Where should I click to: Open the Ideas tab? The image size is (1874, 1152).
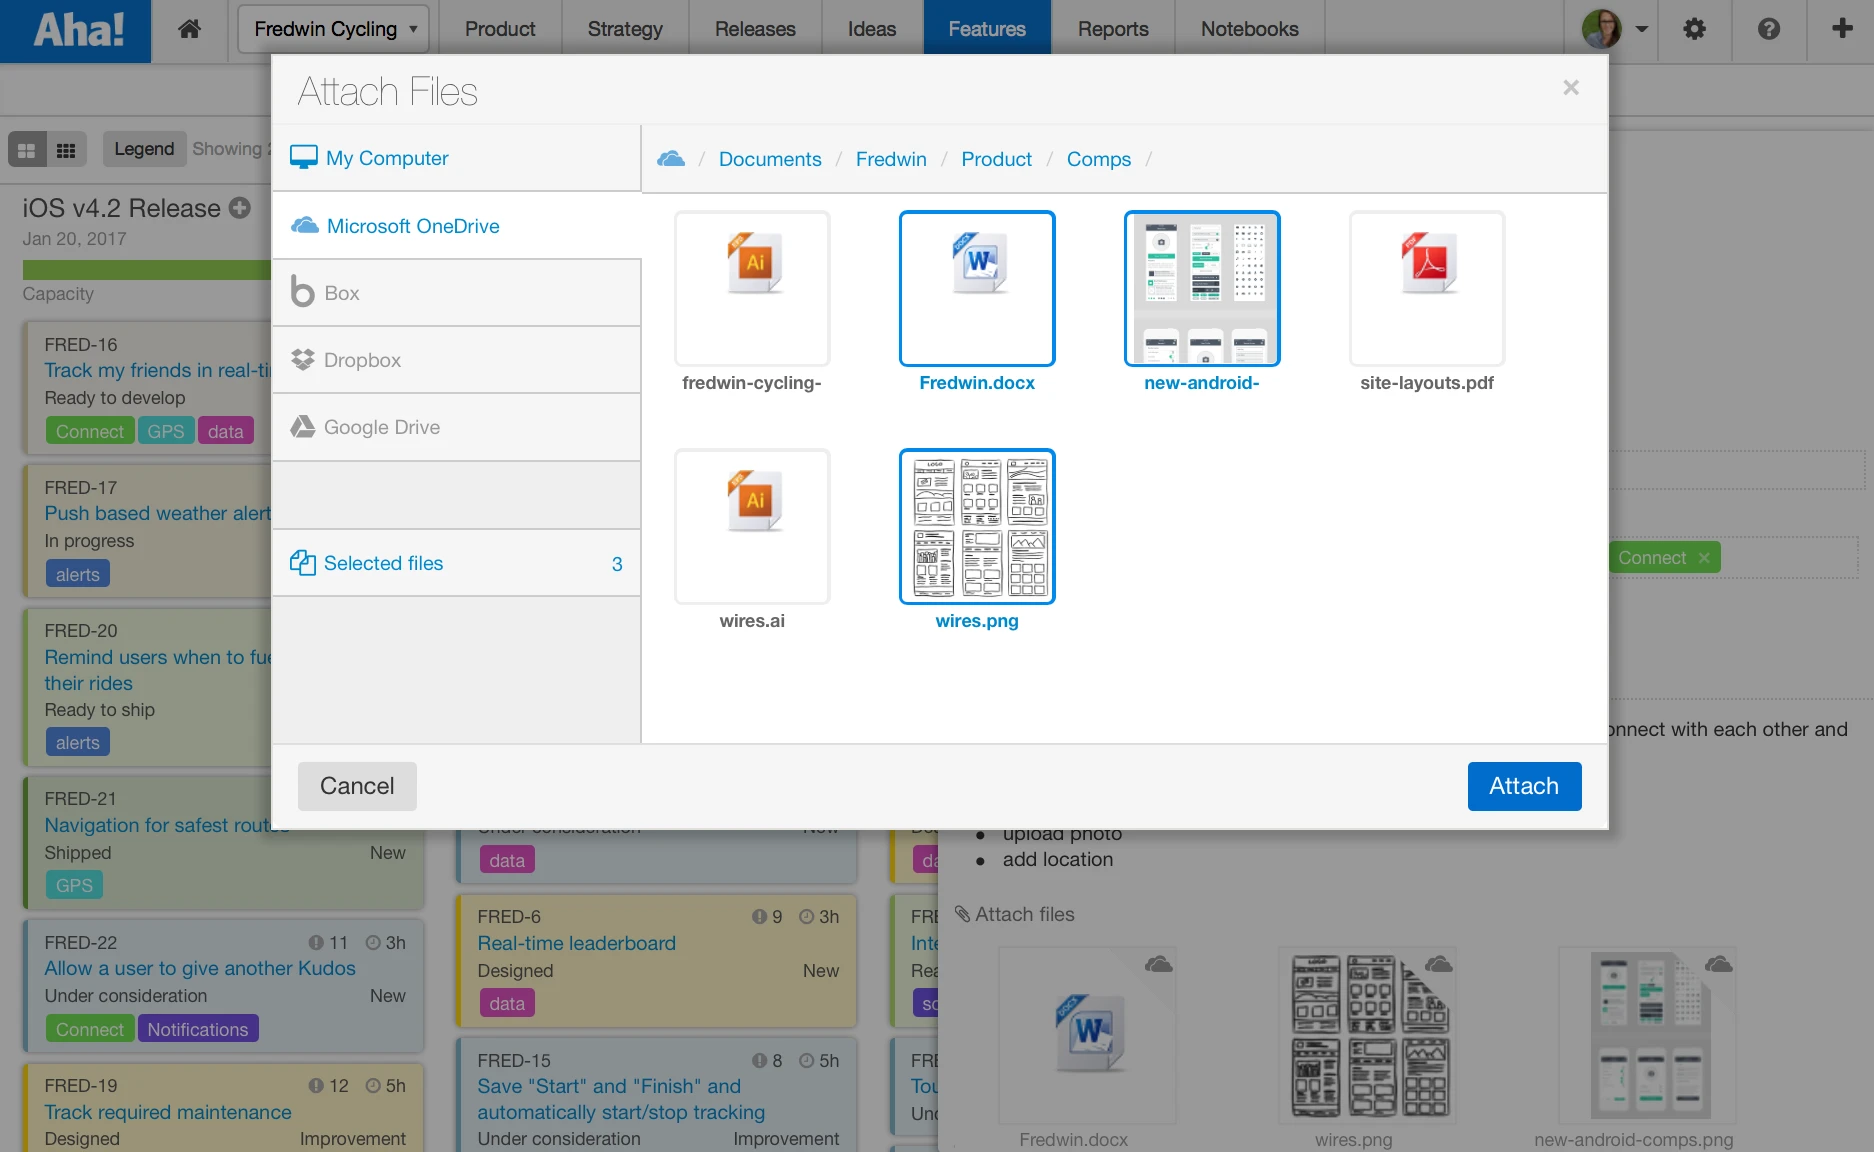coord(872,29)
